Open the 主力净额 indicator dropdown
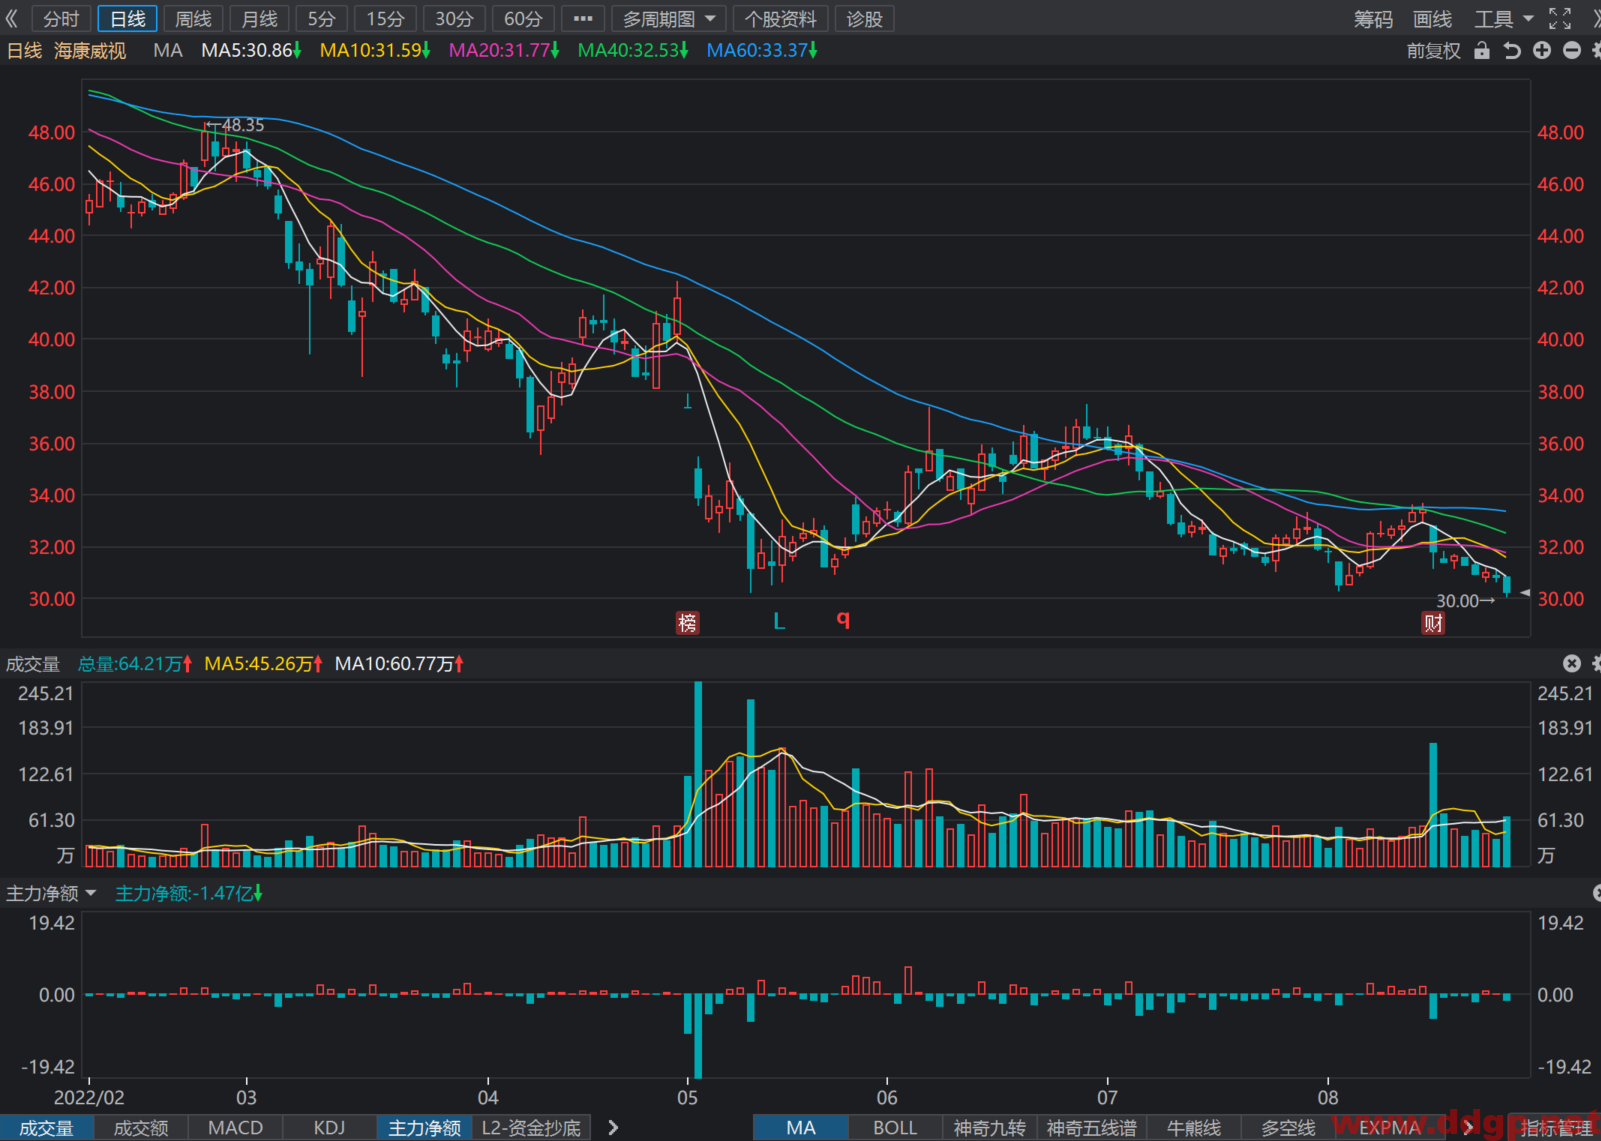Viewport: 1601px width, 1141px height. click(51, 893)
